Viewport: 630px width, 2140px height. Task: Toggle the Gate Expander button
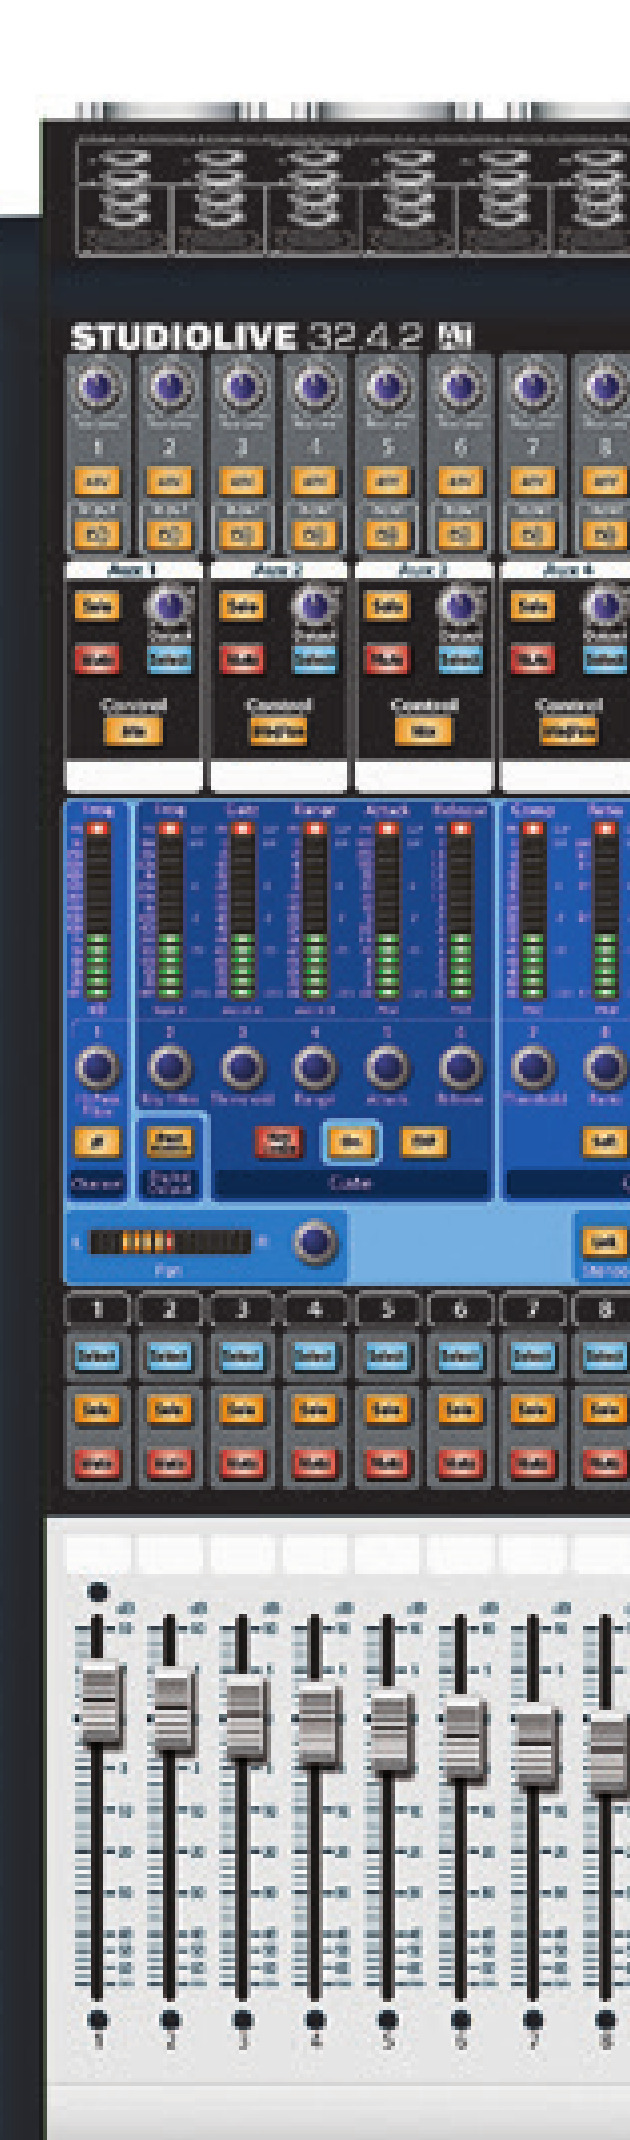pos(423,1141)
